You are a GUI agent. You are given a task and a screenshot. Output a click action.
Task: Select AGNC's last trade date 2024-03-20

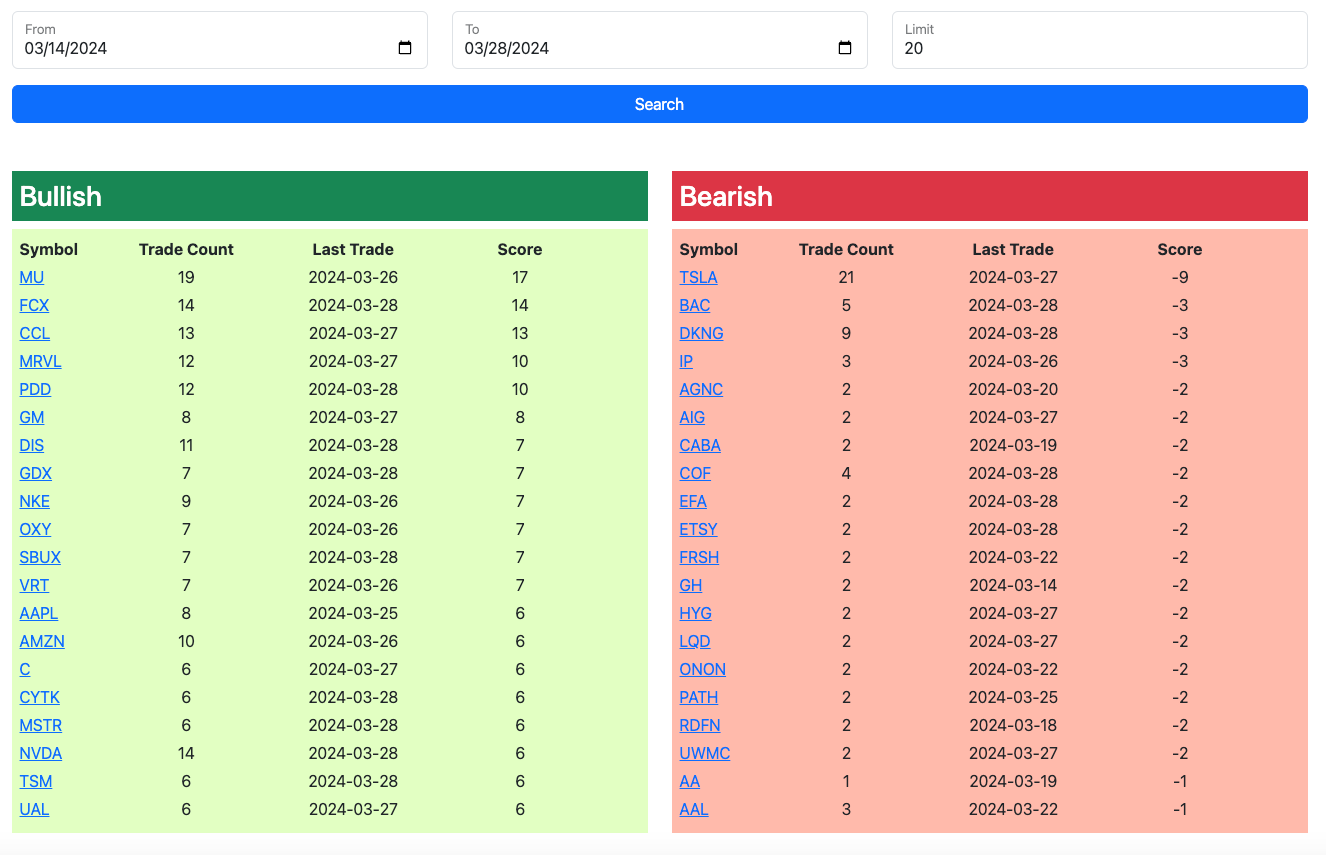tap(1013, 389)
